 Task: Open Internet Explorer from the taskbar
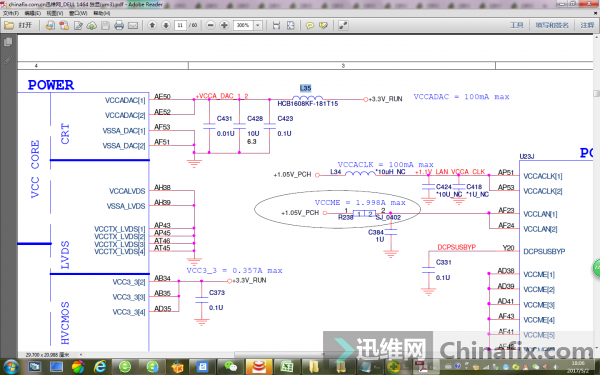click(x=100, y=367)
